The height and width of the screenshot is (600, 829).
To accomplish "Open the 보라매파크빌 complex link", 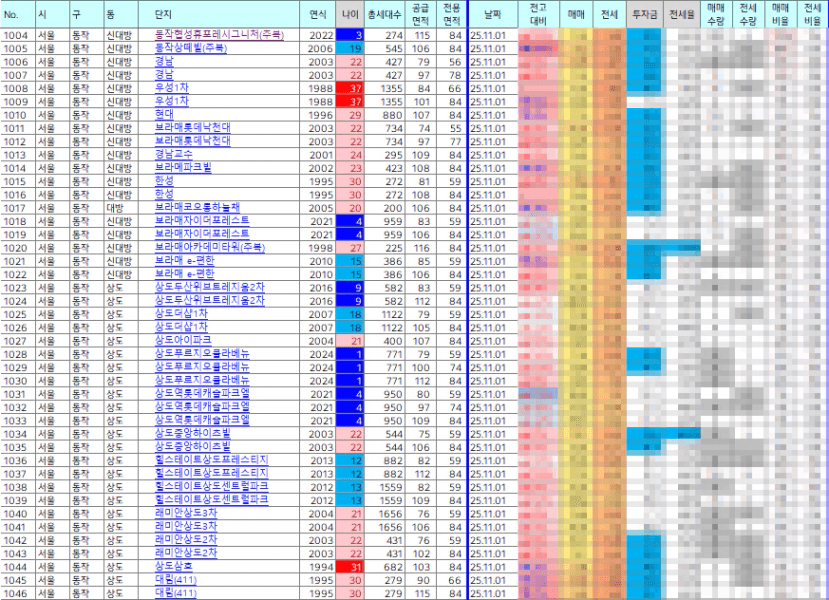I will [183, 168].
